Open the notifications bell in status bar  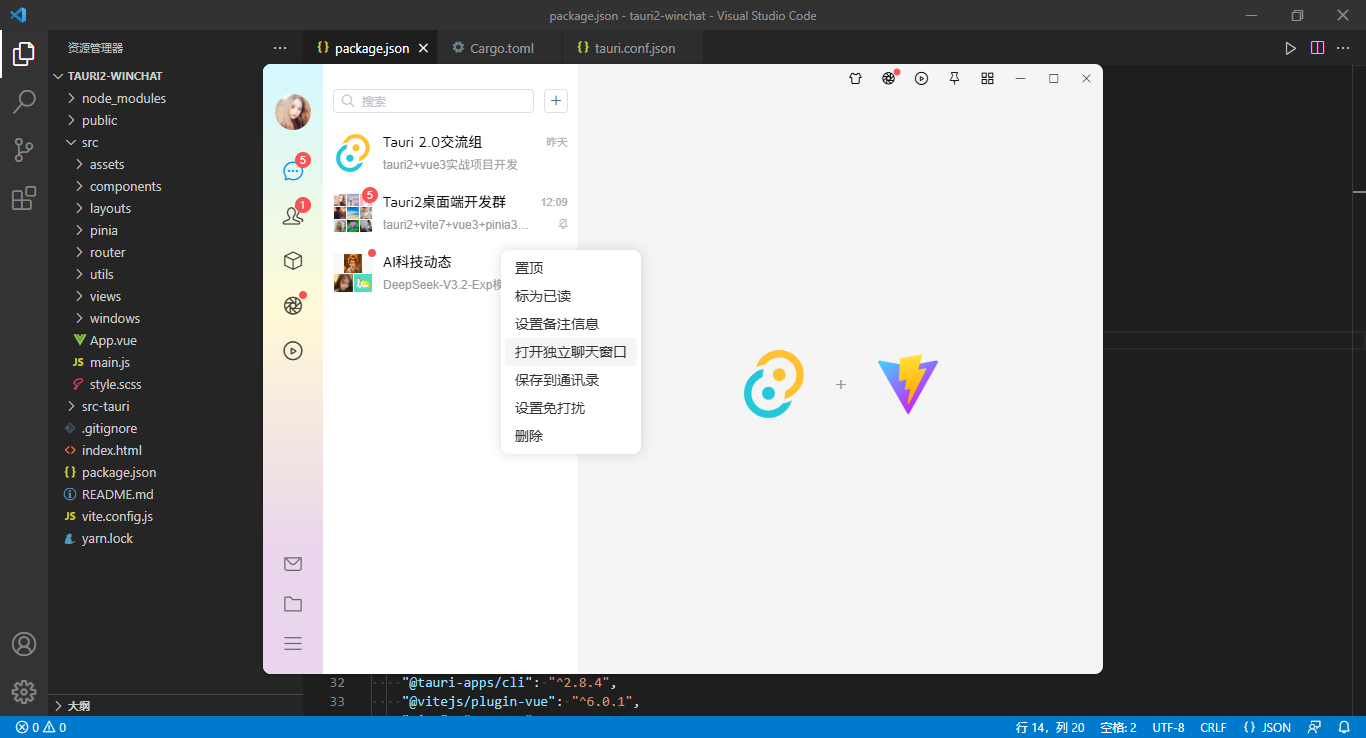[x=1344, y=727]
